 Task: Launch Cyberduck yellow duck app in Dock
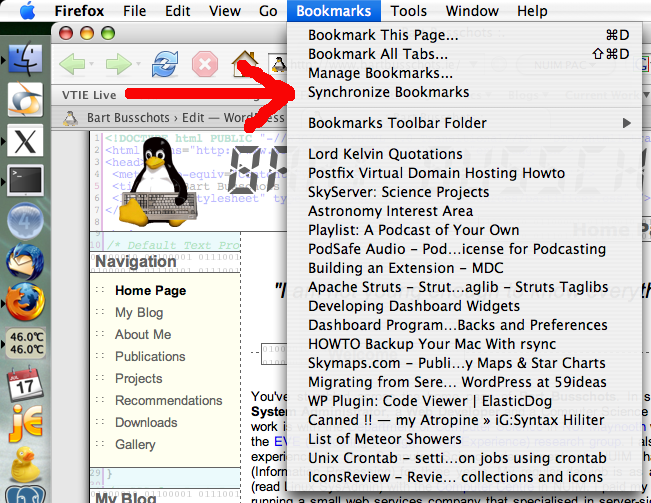[x=25, y=464]
